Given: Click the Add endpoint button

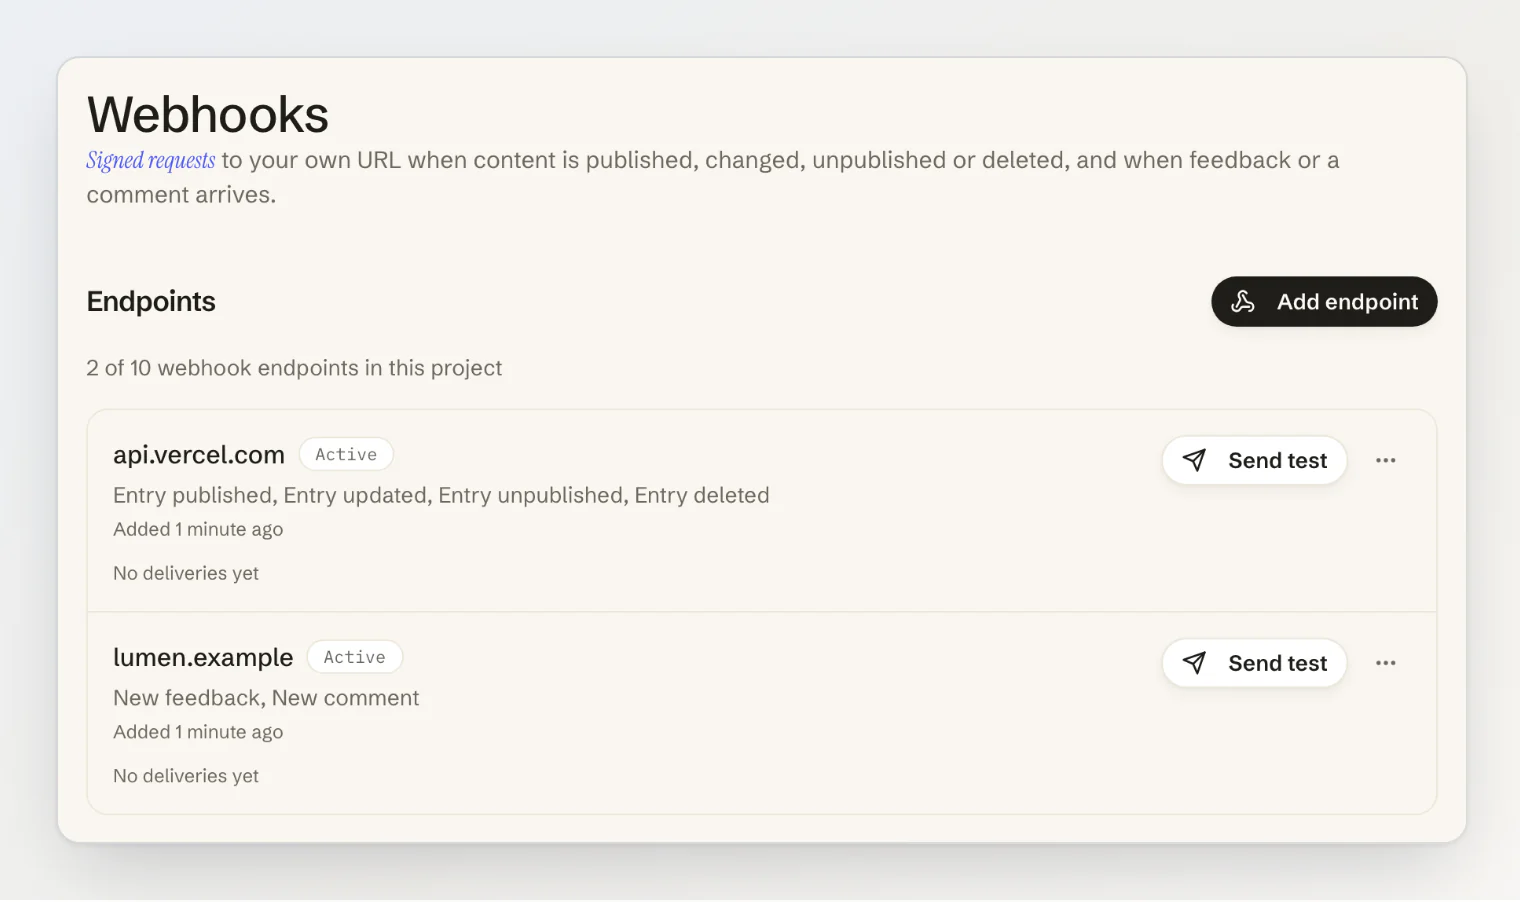Looking at the screenshot, I should pos(1324,302).
